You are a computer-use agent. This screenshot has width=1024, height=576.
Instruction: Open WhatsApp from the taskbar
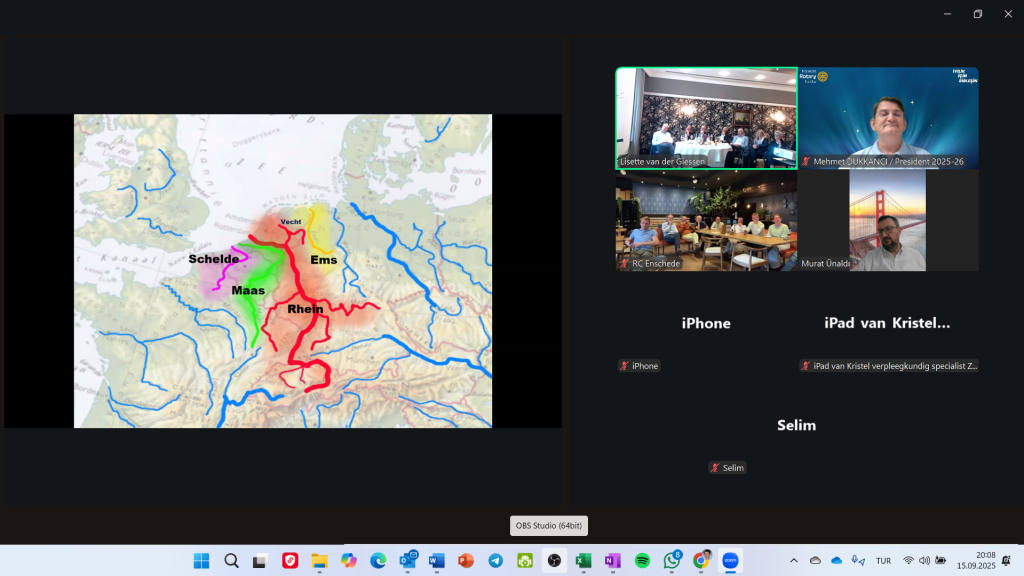click(x=671, y=560)
